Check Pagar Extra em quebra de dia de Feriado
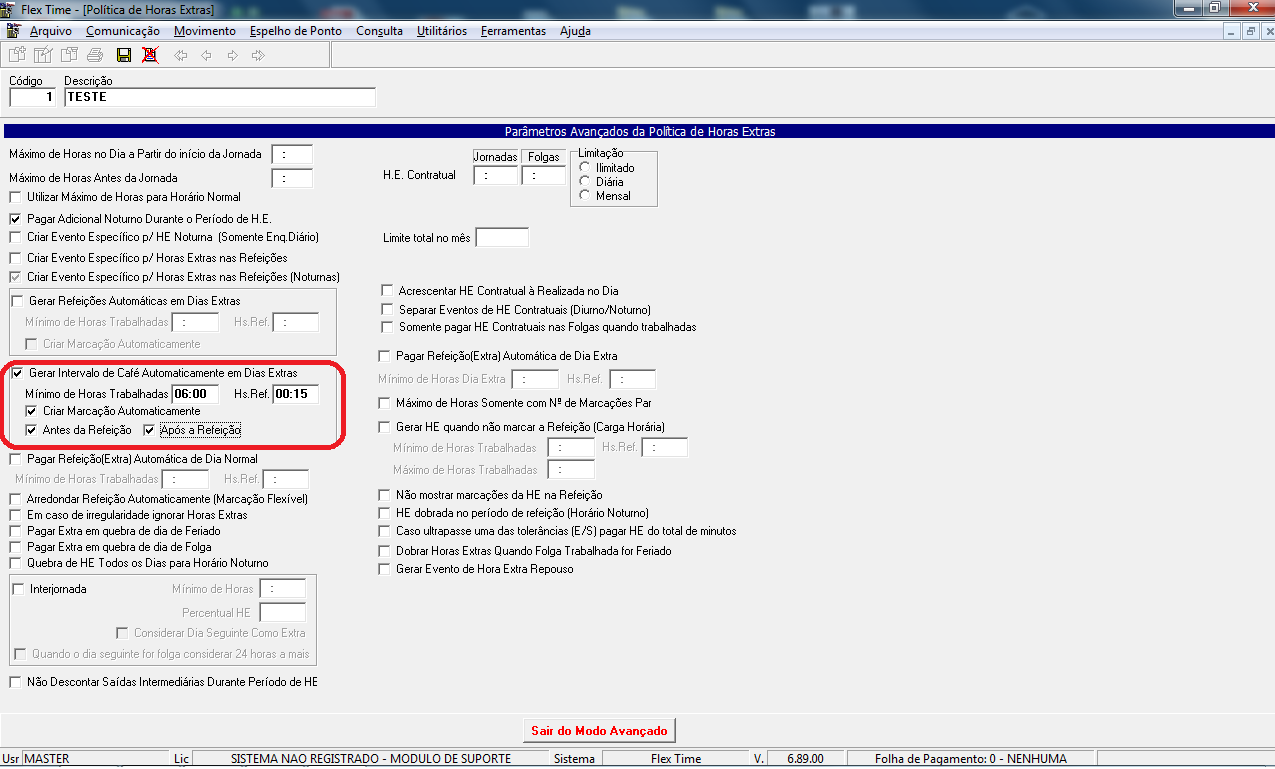1275x769 pixels. (x=15, y=531)
